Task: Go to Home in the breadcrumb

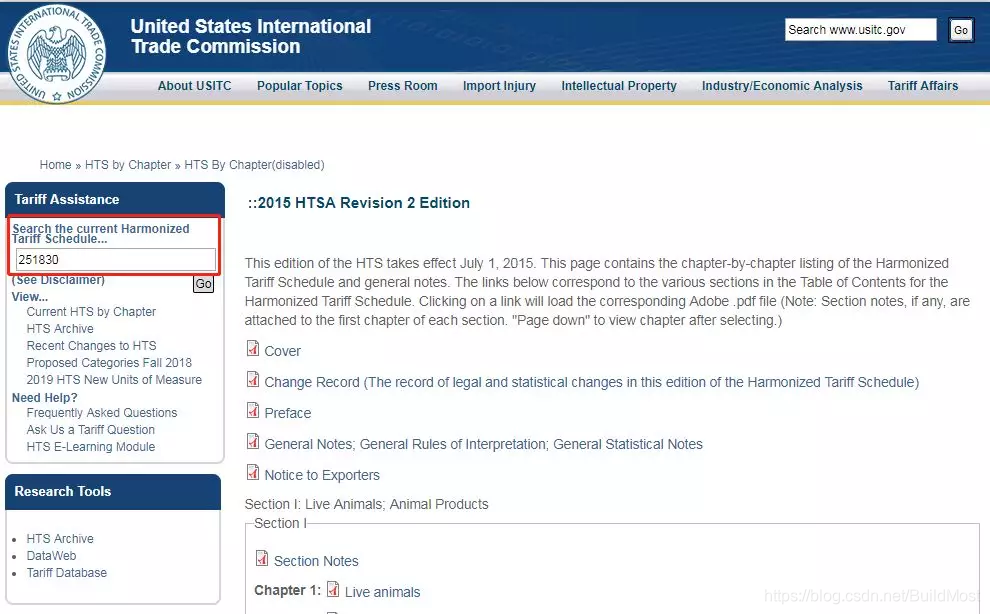Action: point(56,165)
